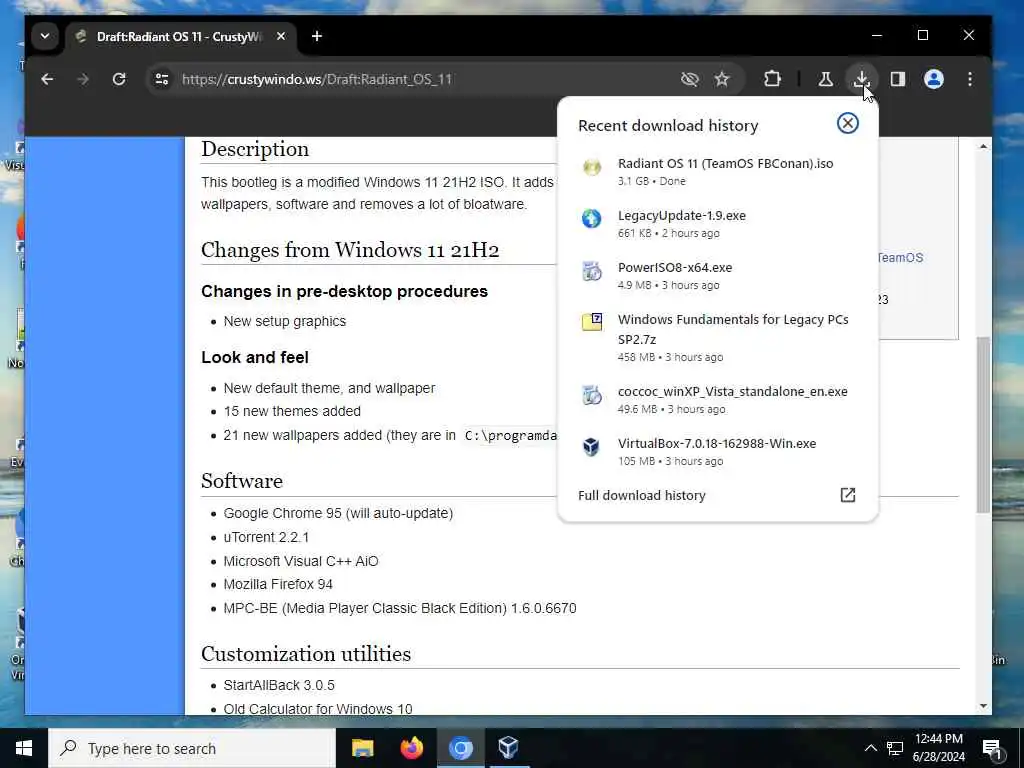Reload the current page
This screenshot has height=768, width=1024.
click(x=119, y=79)
